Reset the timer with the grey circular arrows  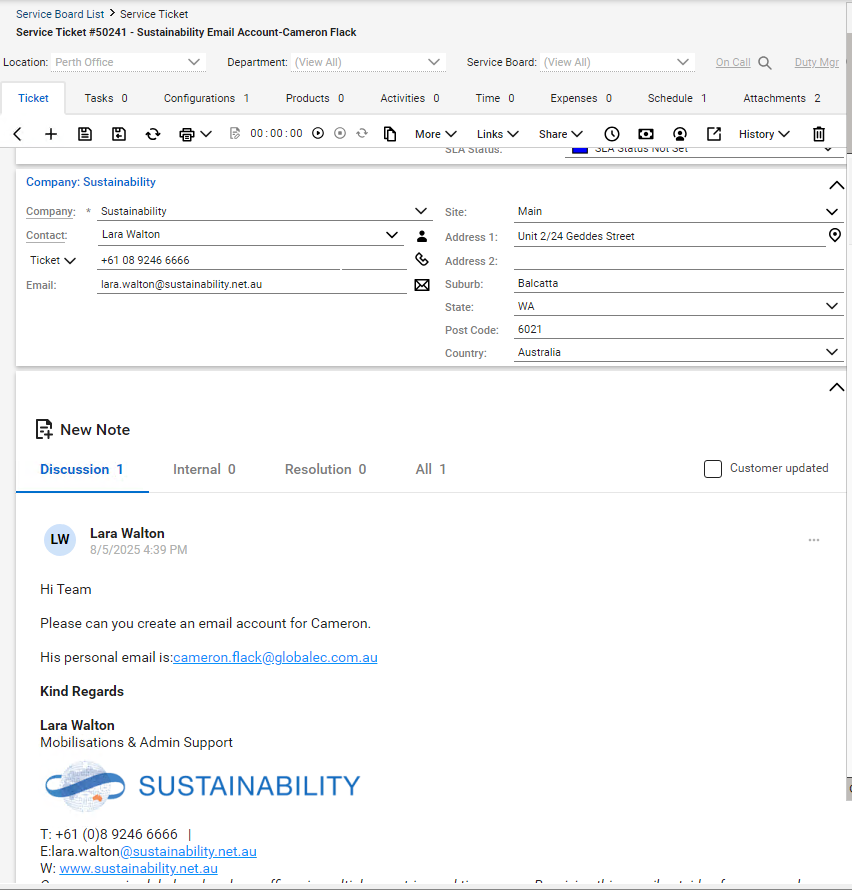pos(362,133)
